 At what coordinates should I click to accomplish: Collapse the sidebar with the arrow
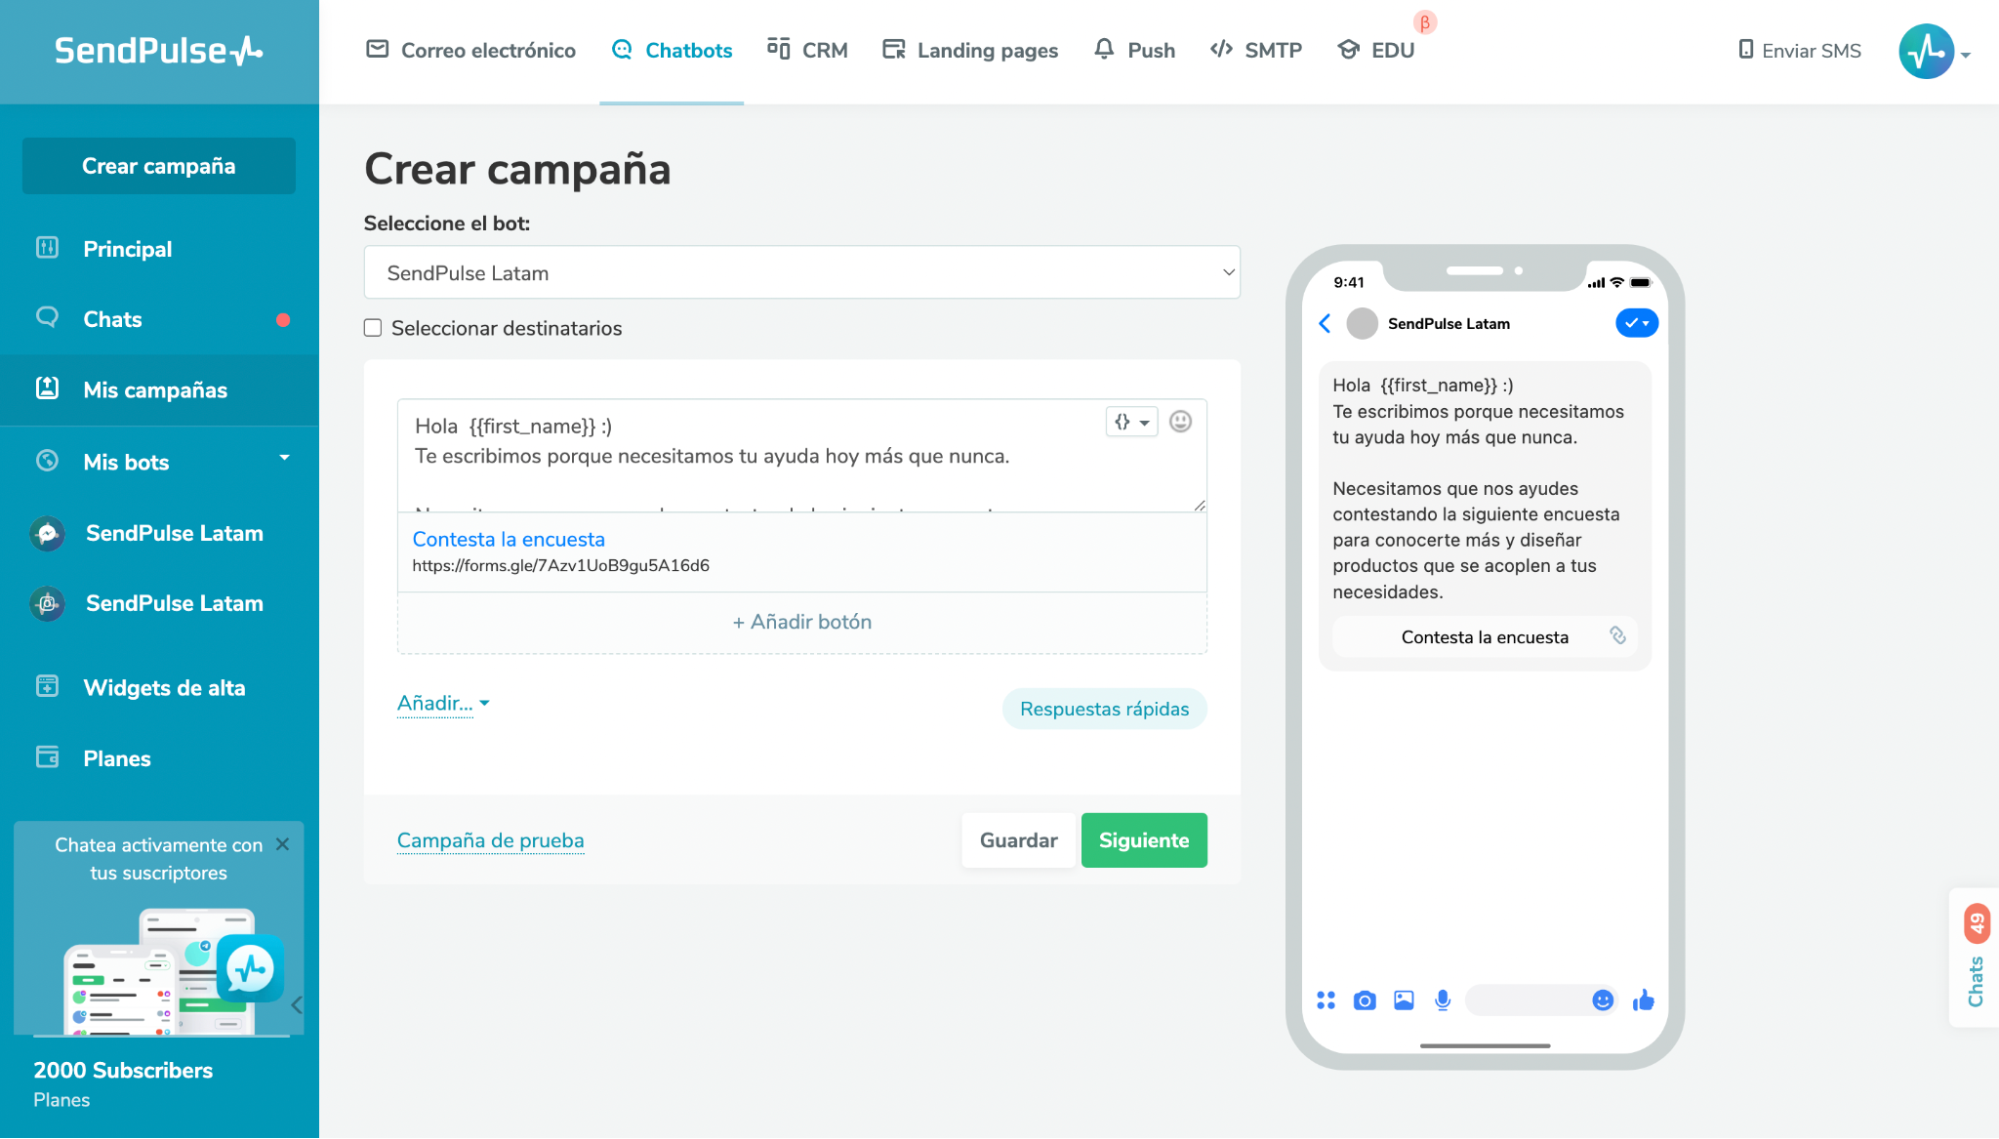coord(297,1005)
